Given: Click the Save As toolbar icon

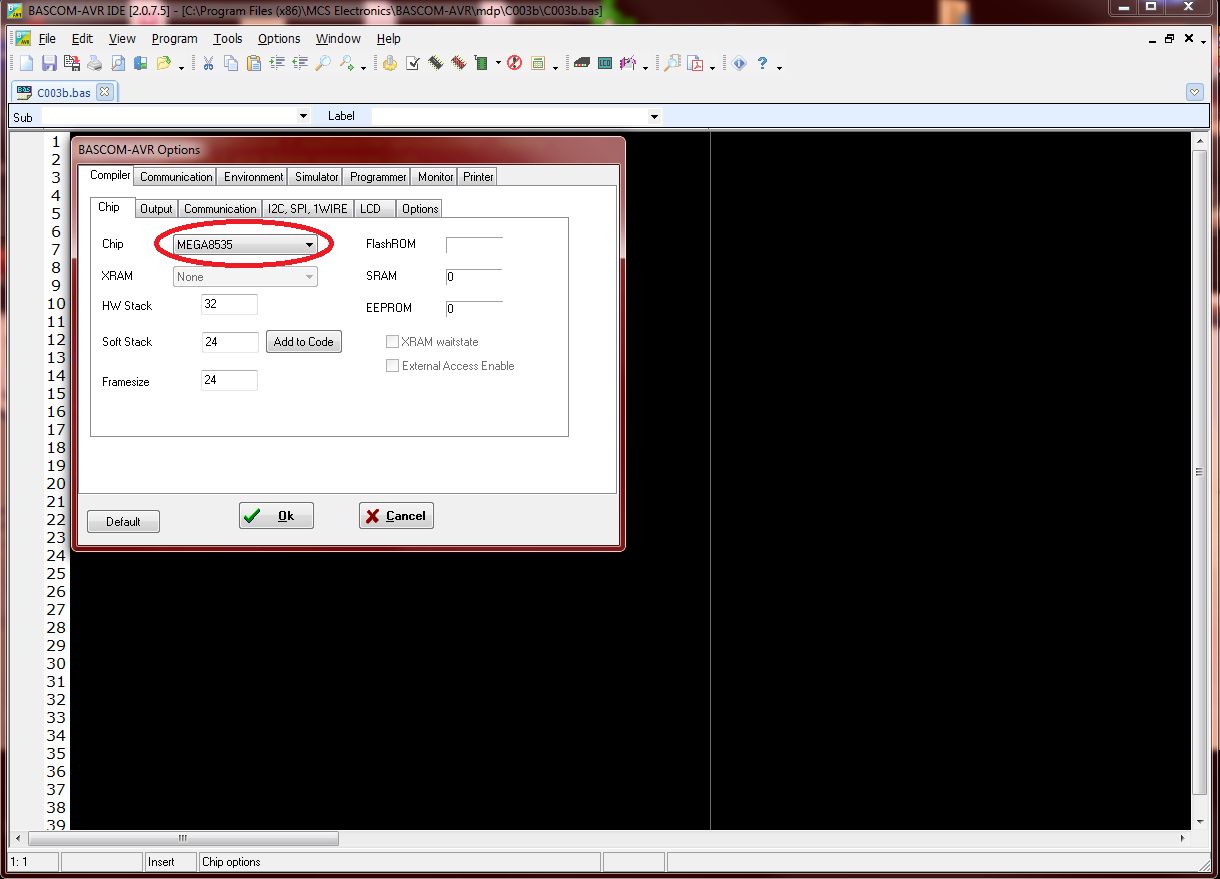Looking at the screenshot, I should click(x=71, y=64).
